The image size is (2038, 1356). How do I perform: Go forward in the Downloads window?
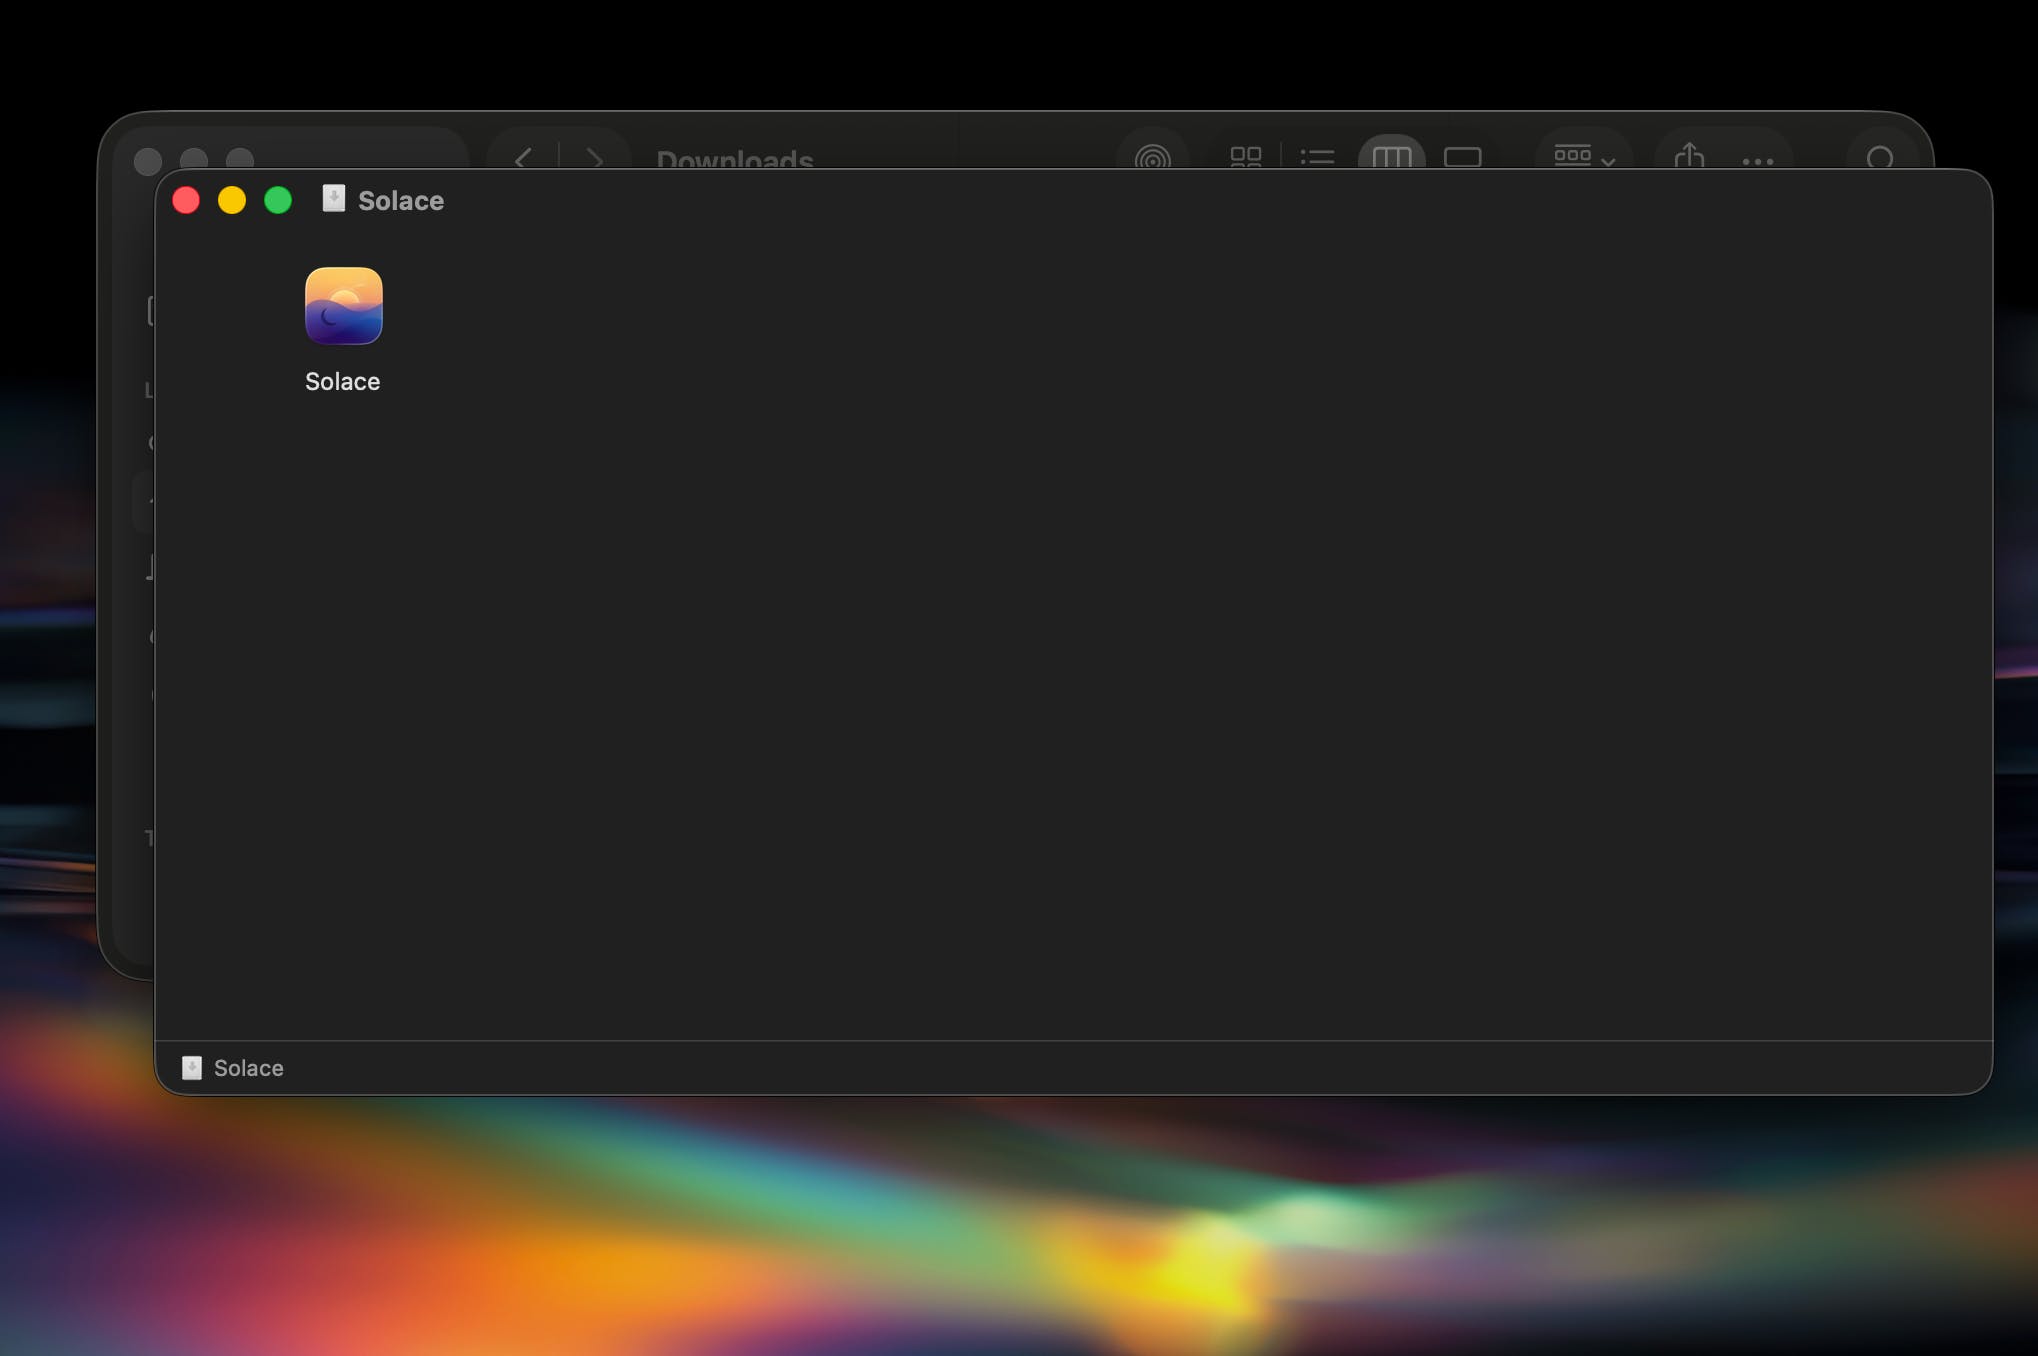tap(594, 158)
